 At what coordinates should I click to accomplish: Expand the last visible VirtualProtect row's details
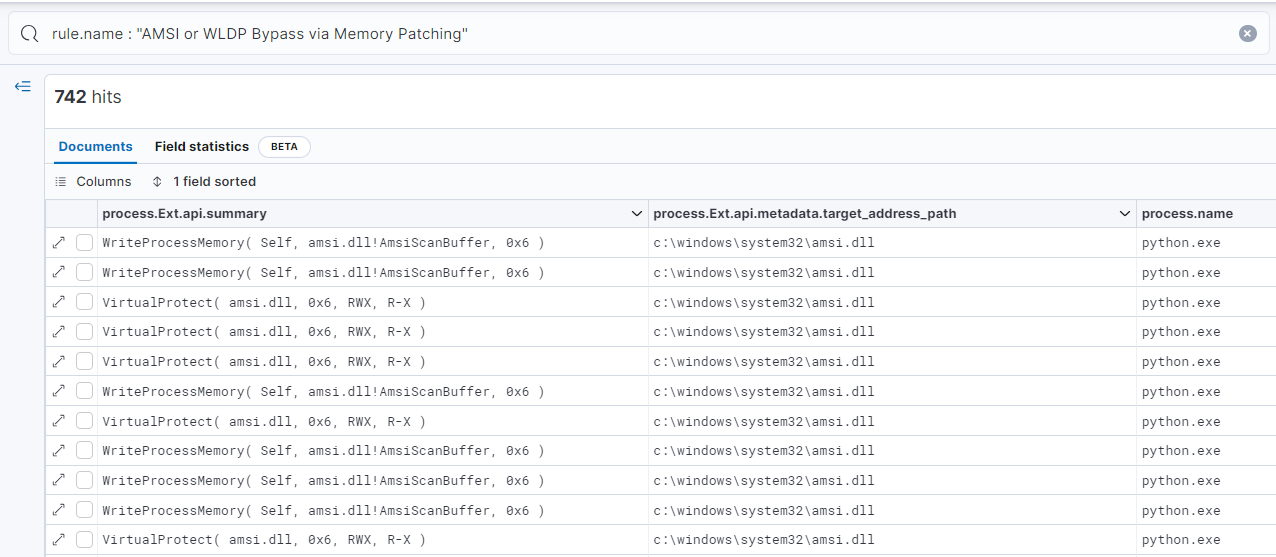(59, 540)
